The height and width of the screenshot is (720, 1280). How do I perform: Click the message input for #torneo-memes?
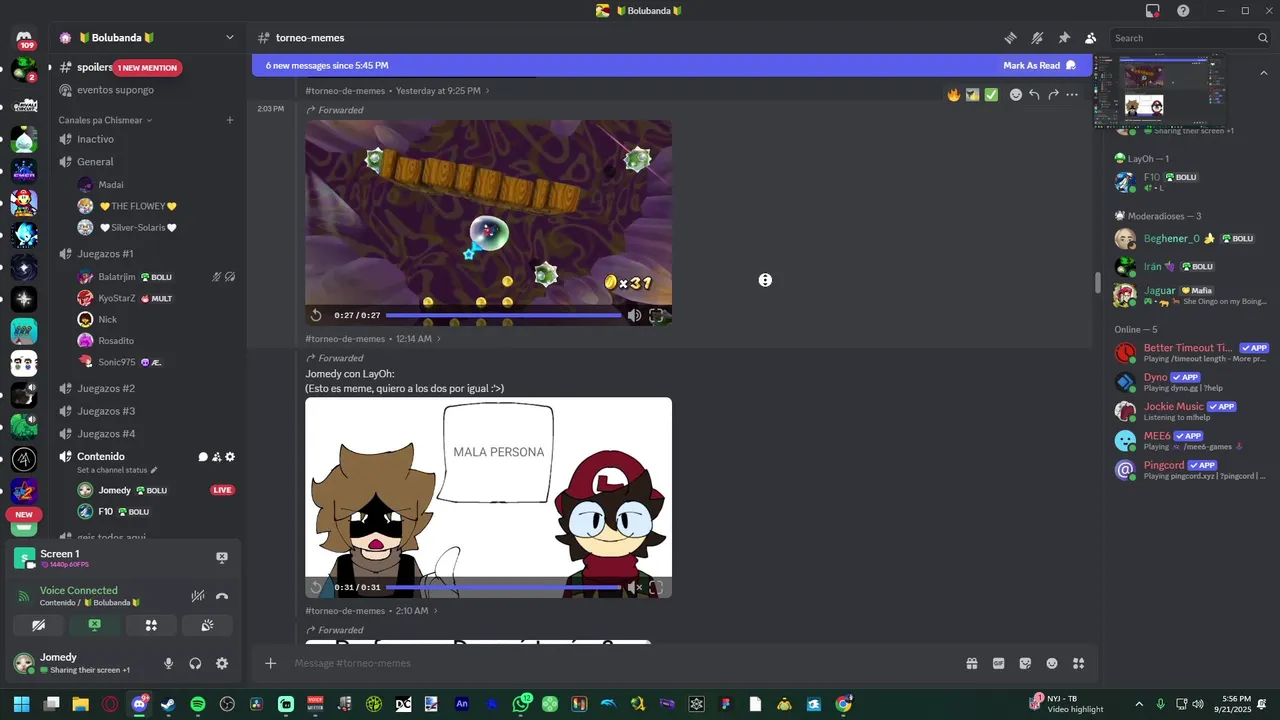[620, 663]
